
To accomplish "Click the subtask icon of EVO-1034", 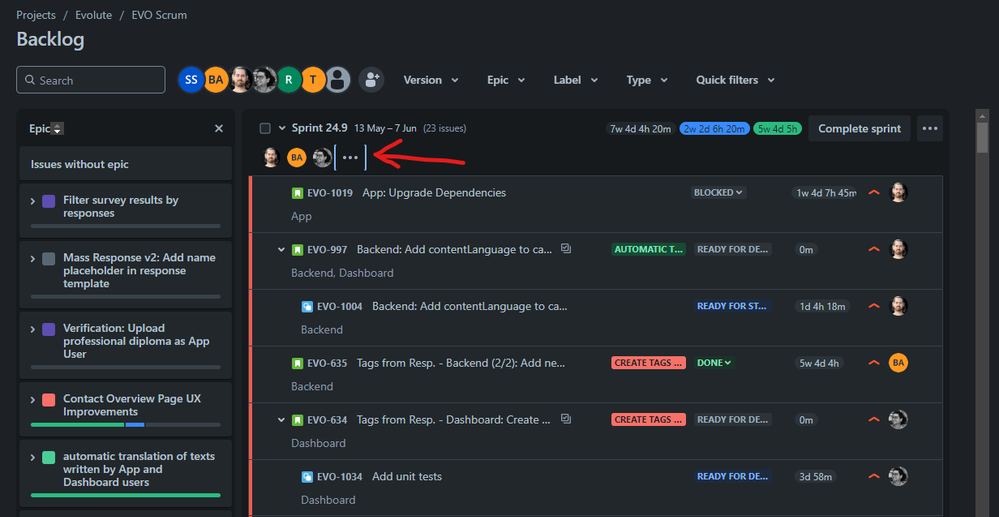I will pos(307,476).
